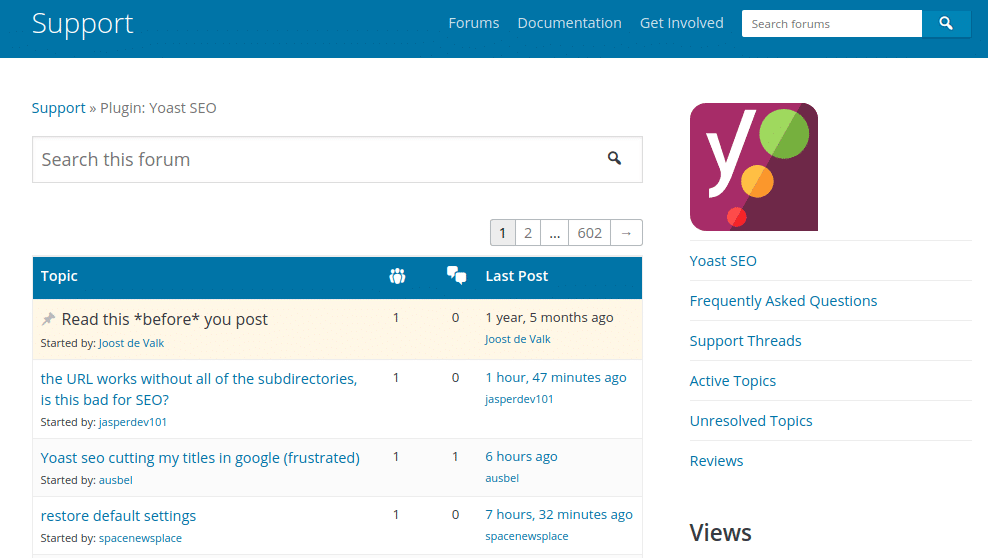Open Unresolved Topics sidebar link
988x558 pixels.
coord(751,421)
